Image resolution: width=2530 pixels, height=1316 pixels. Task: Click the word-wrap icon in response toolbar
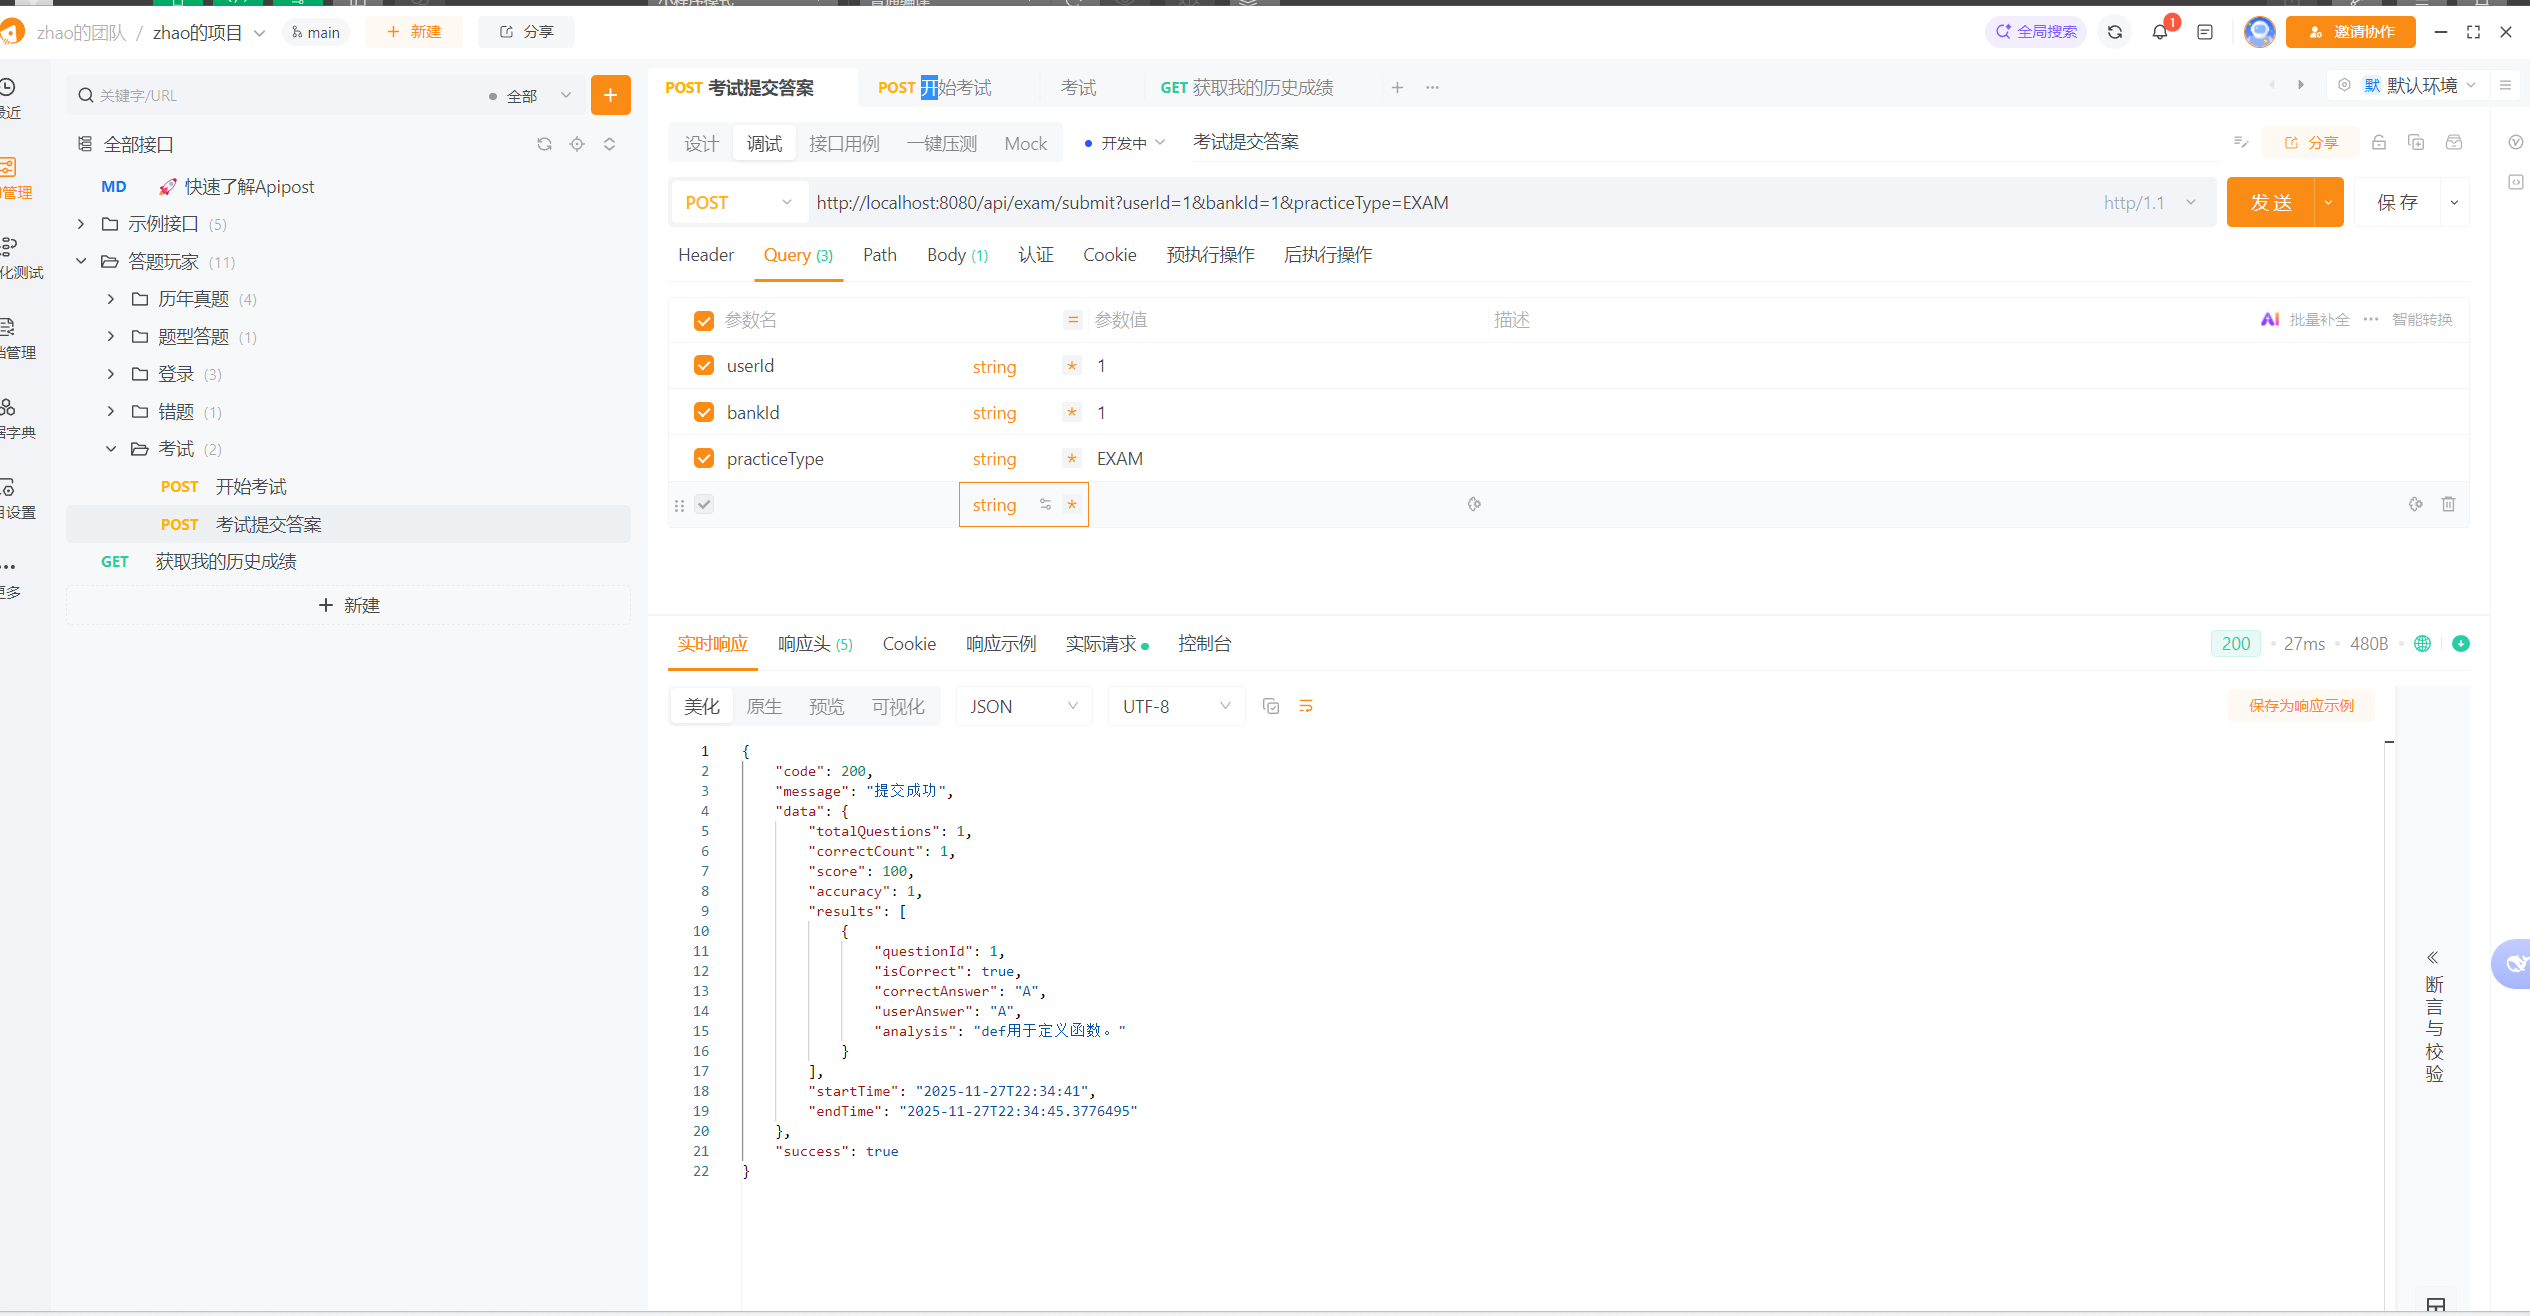click(1305, 706)
